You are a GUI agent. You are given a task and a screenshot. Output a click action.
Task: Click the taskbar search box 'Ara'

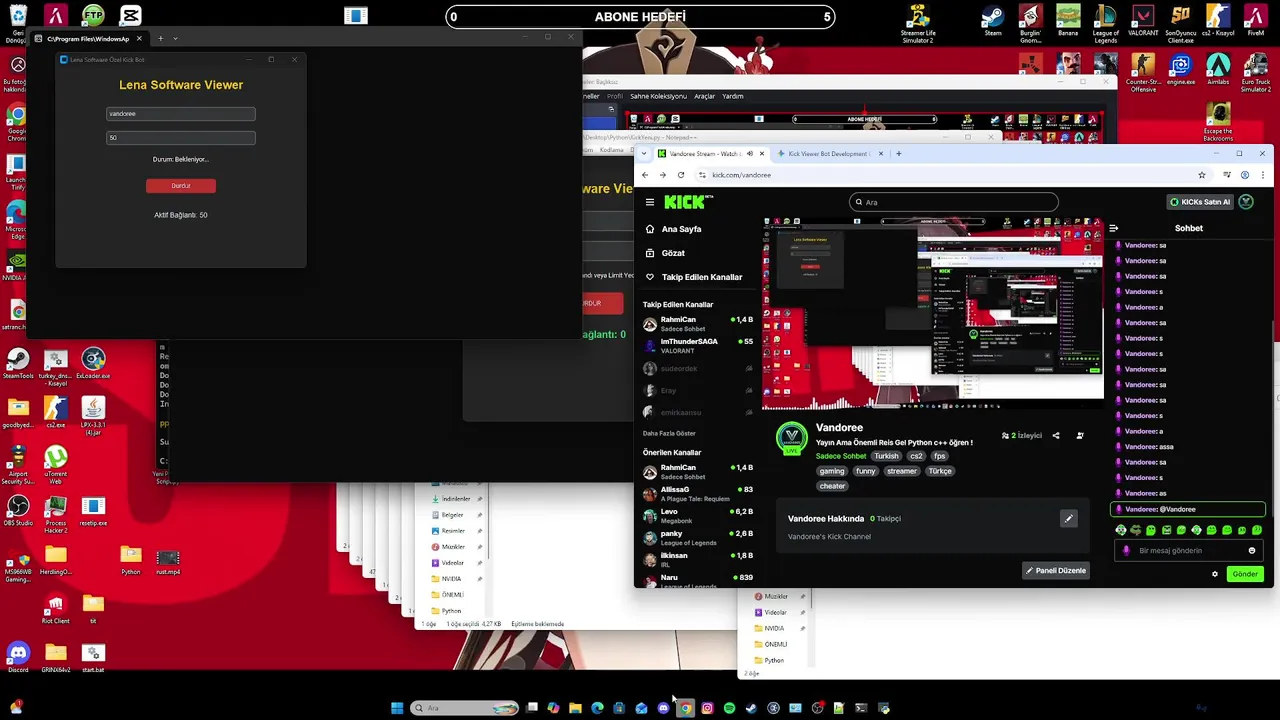pyautogui.click(x=465, y=708)
